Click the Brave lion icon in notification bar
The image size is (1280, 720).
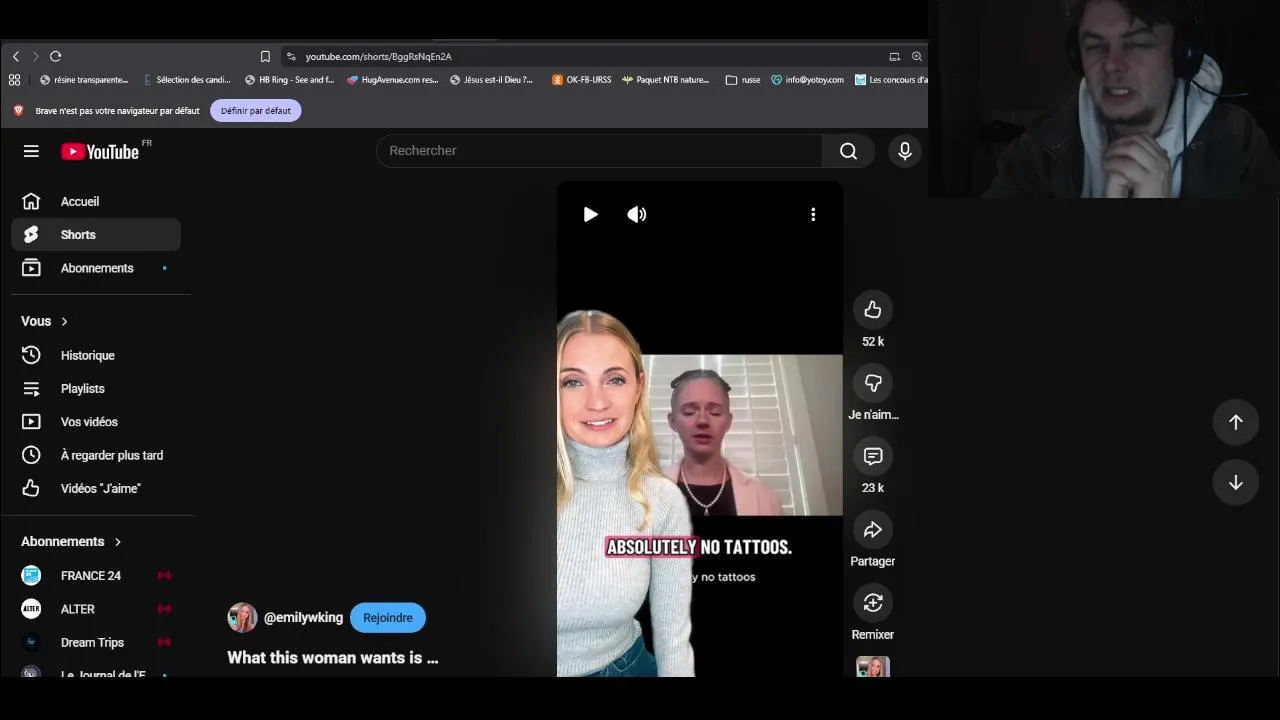tap(18, 111)
